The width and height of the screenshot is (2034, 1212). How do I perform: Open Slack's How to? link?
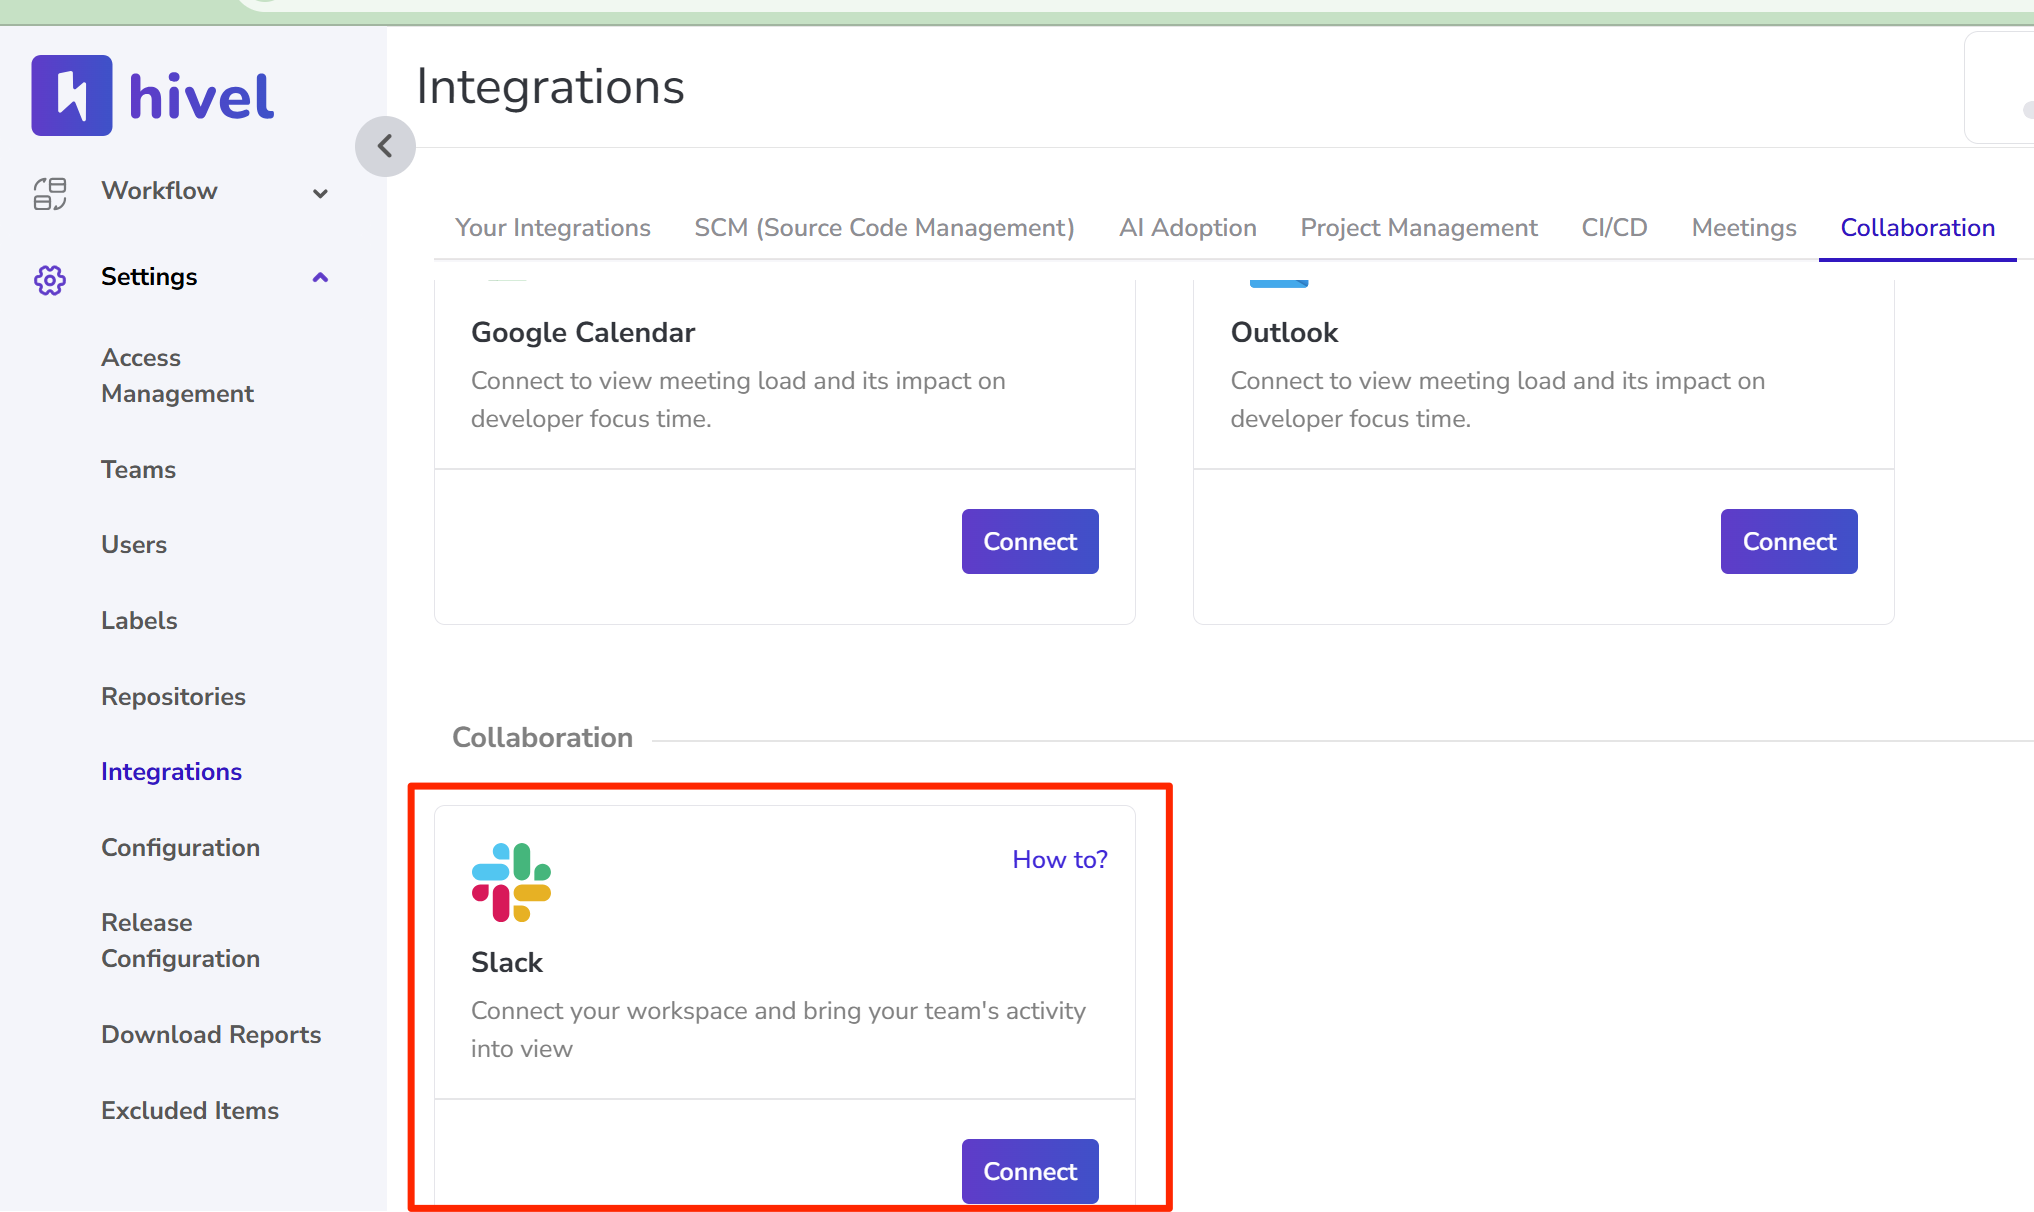pos(1059,859)
